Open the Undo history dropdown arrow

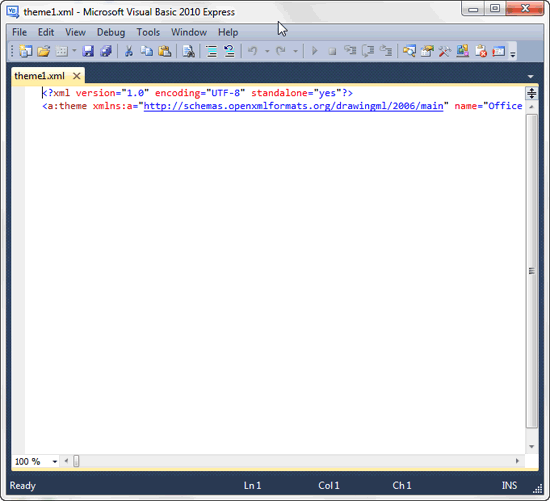tap(267, 51)
